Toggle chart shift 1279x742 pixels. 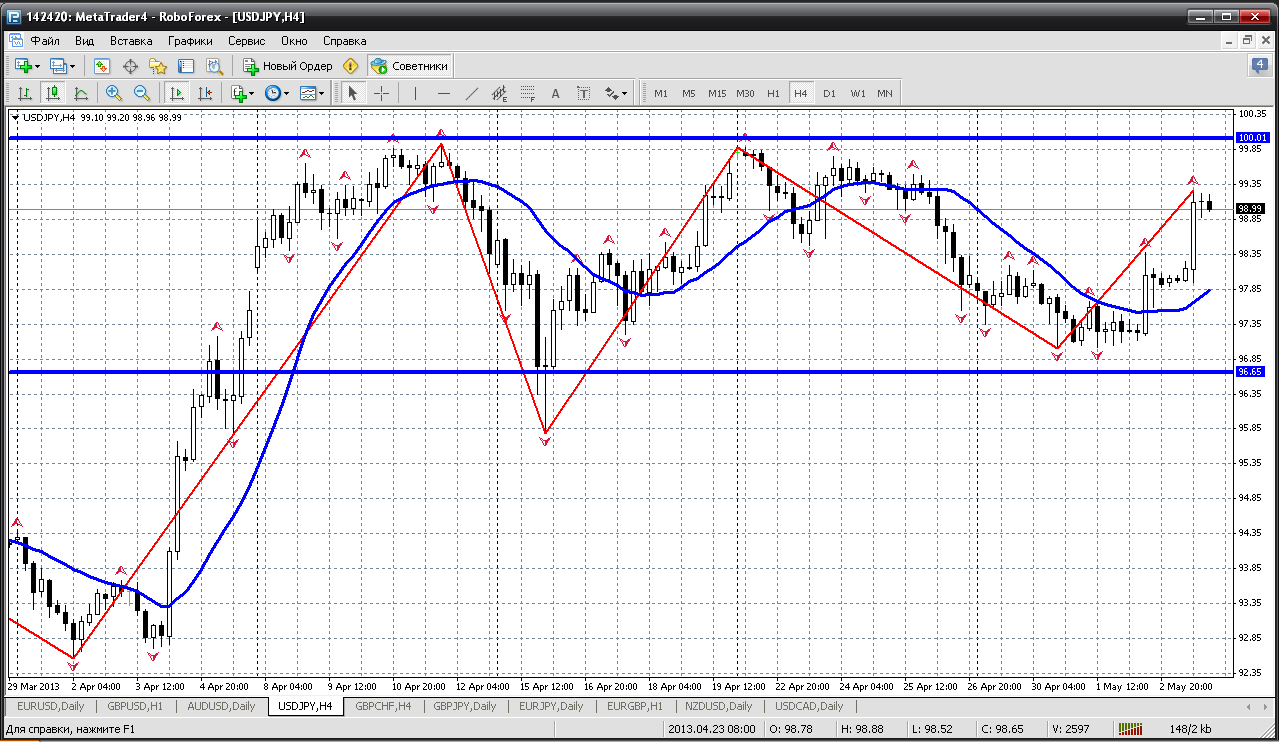pyautogui.click(x=205, y=93)
